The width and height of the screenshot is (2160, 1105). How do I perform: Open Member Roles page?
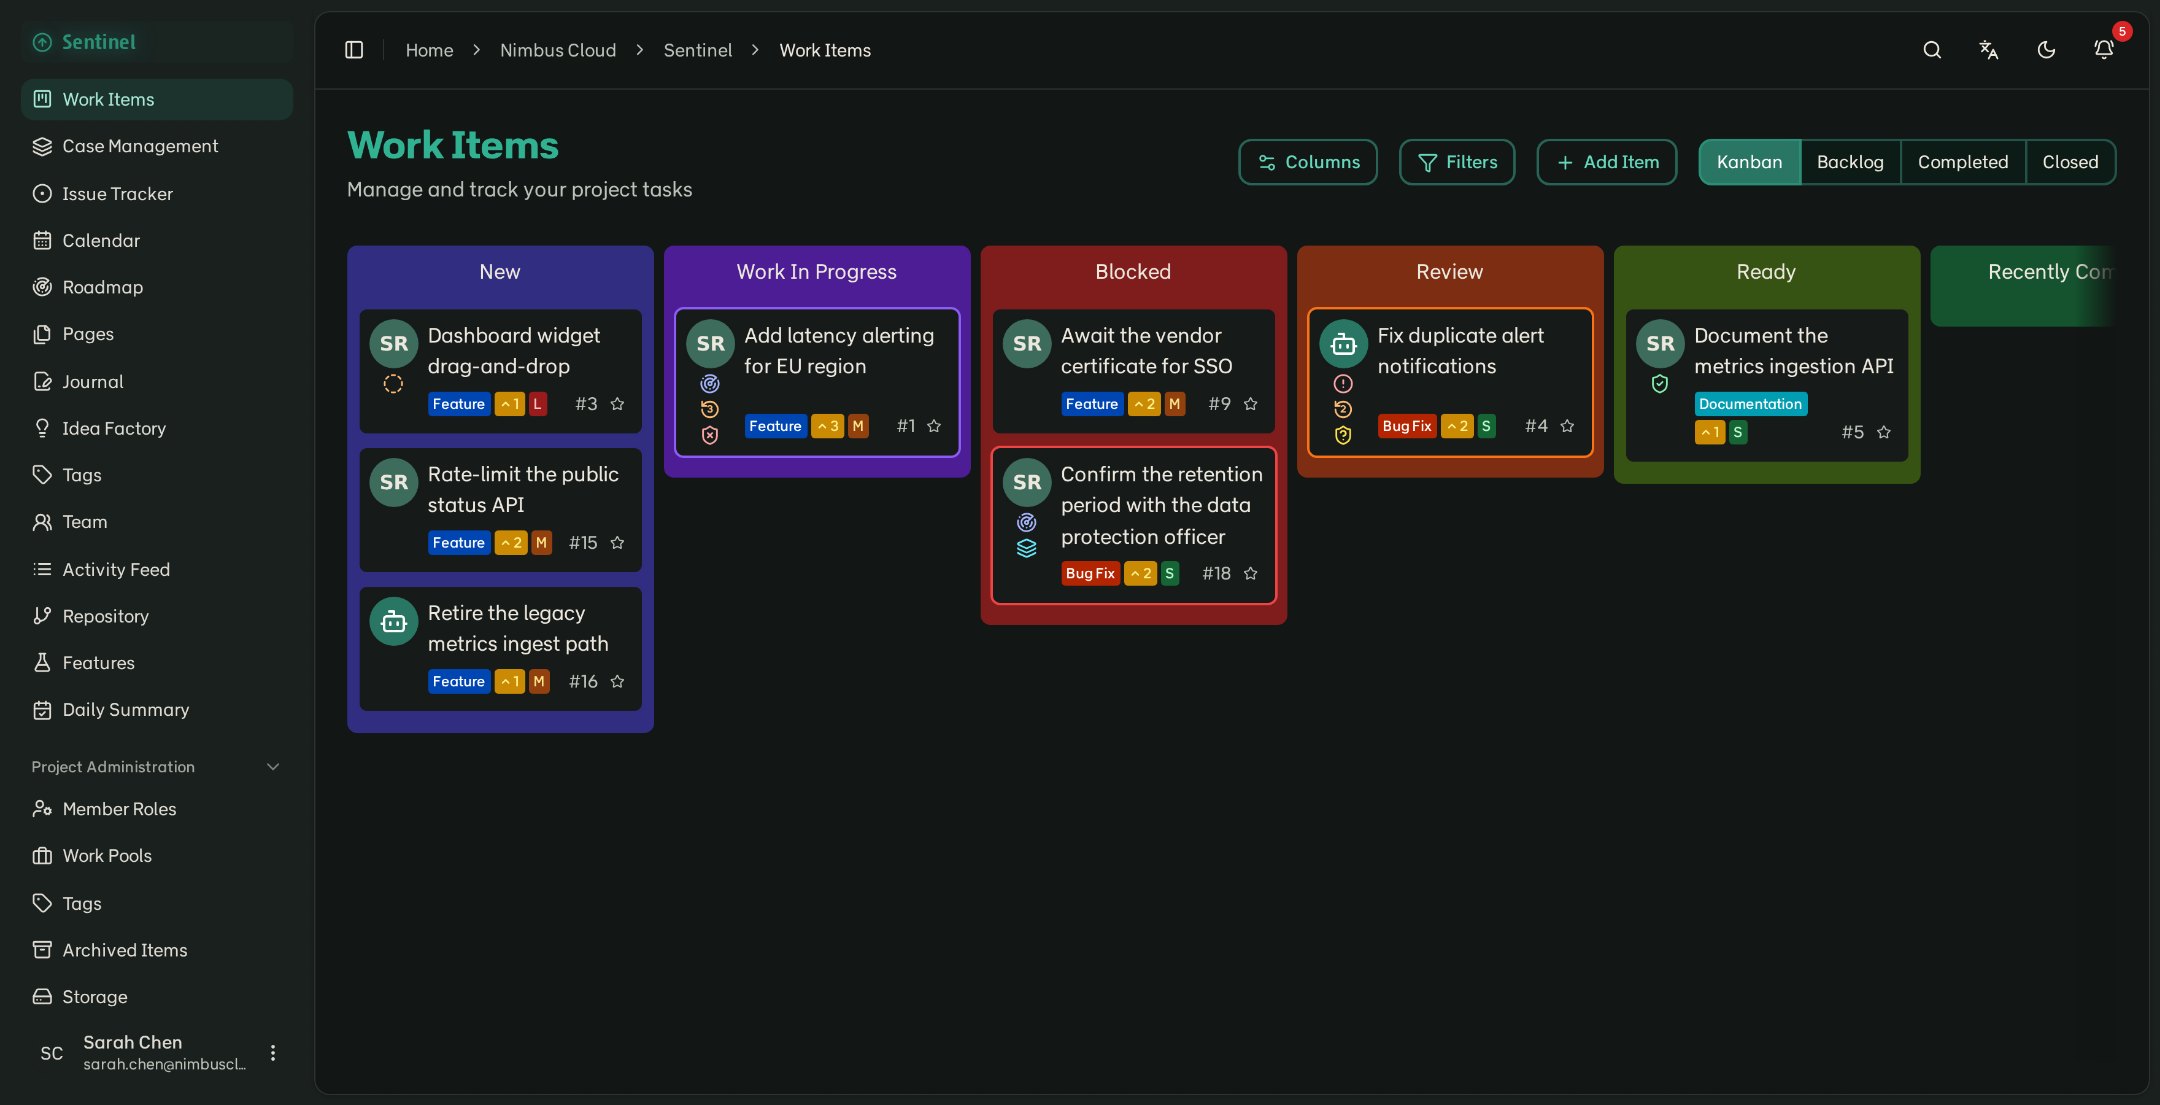click(157, 809)
